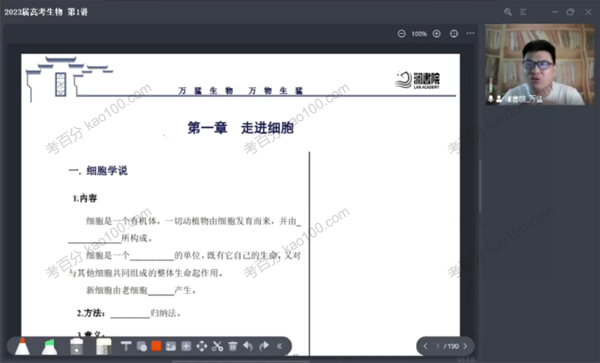Undo the last annotation

248,347
